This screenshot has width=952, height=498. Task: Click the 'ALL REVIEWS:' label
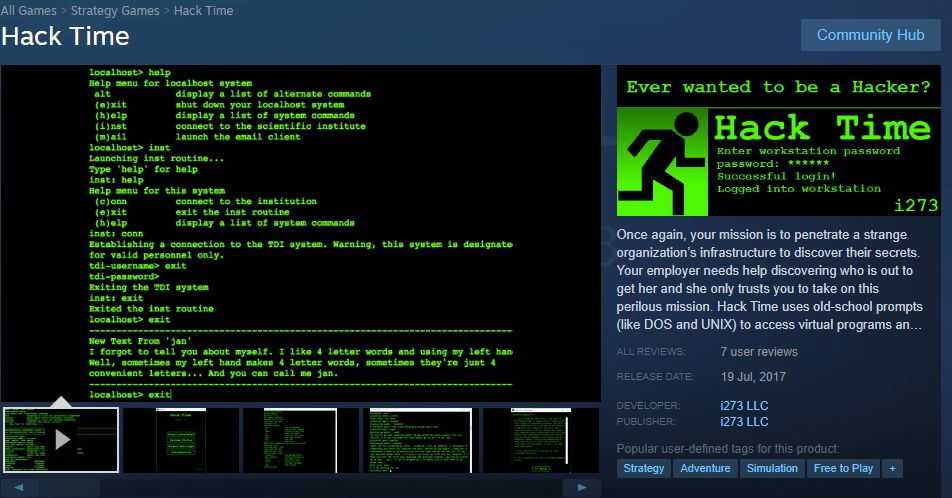(x=650, y=352)
